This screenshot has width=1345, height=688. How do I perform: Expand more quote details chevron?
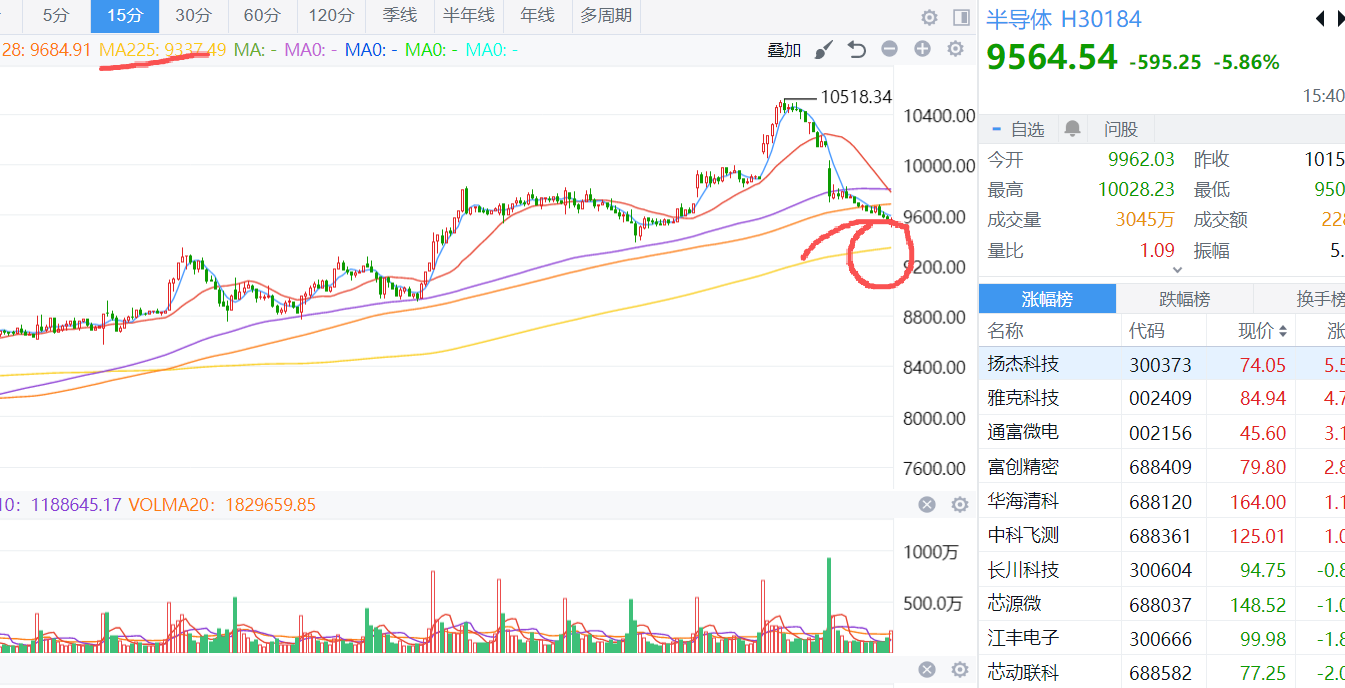click(1177, 269)
